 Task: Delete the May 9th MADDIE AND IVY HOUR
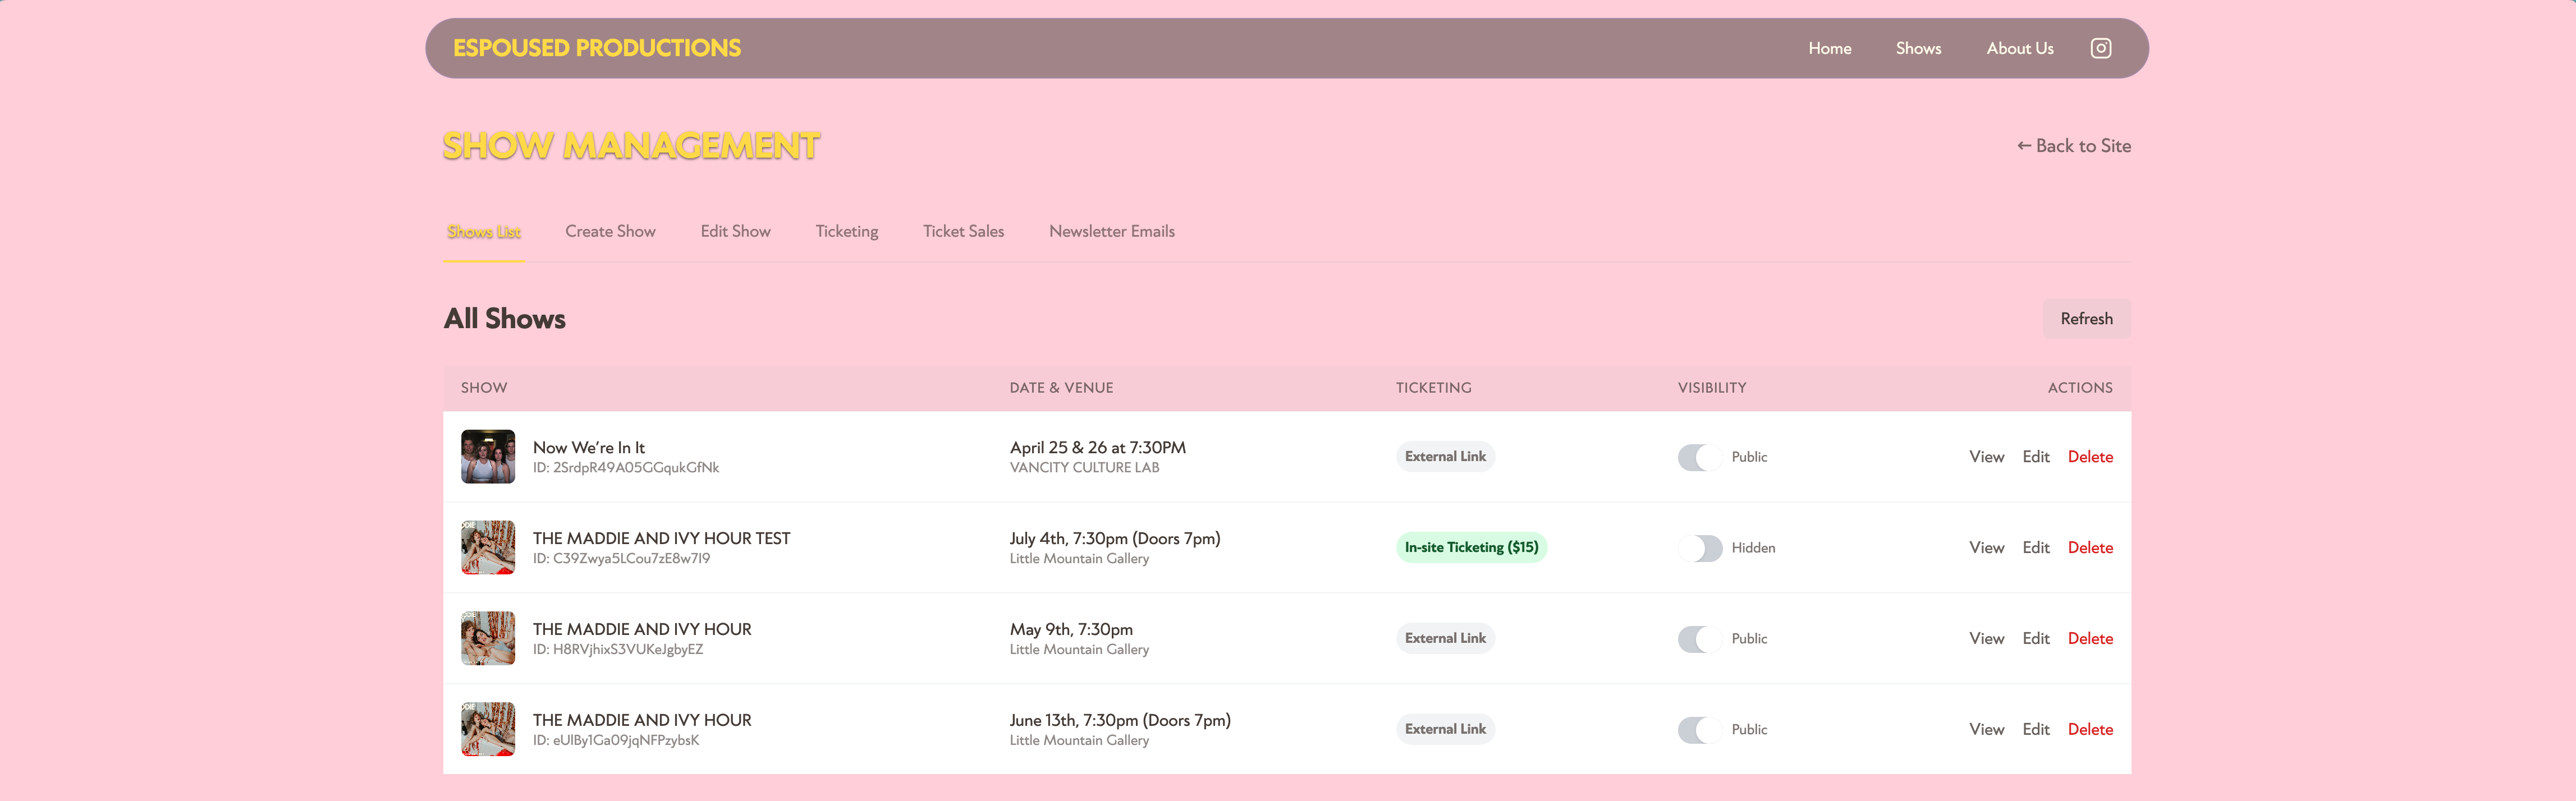coord(2090,638)
